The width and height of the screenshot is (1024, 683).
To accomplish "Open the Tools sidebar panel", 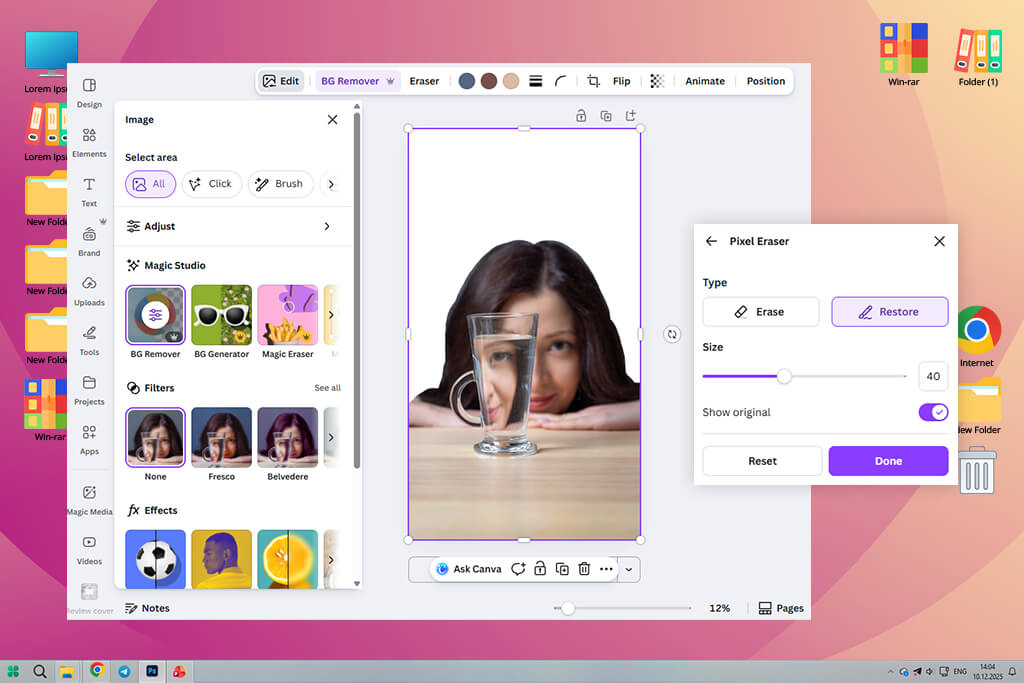I will click(x=89, y=340).
